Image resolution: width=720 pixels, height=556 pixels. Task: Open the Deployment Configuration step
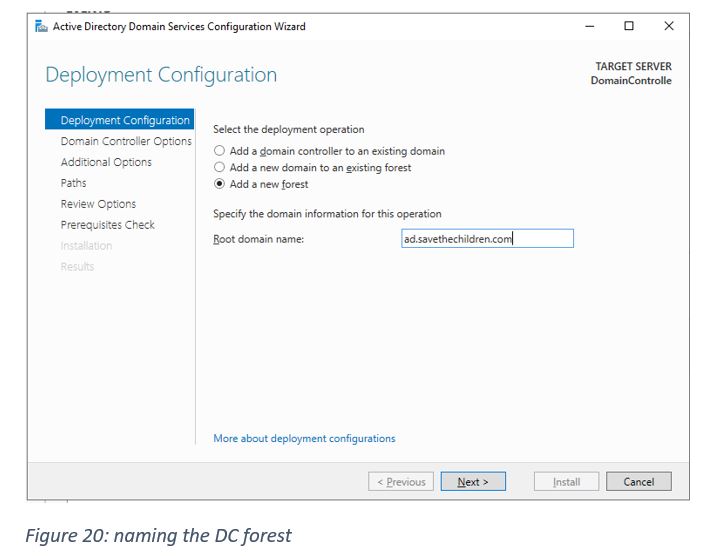(x=124, y=120)
